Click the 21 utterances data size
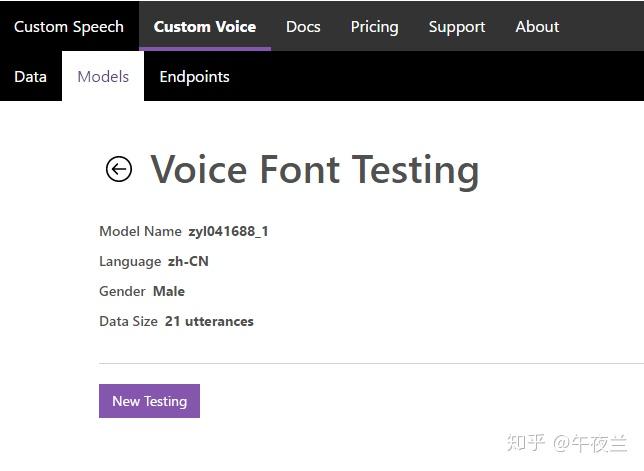 point(209,321)
